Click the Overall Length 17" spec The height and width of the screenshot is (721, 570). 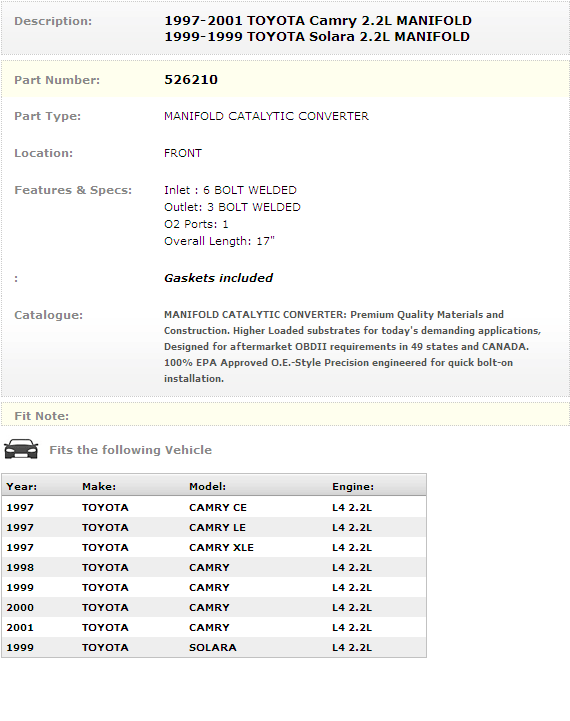click(219, 241)
